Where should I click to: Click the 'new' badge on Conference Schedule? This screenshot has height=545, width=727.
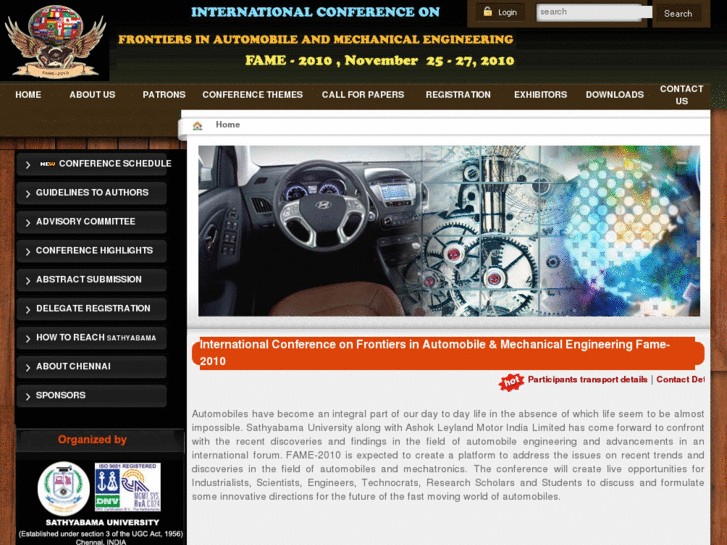(x=47, y=164)
